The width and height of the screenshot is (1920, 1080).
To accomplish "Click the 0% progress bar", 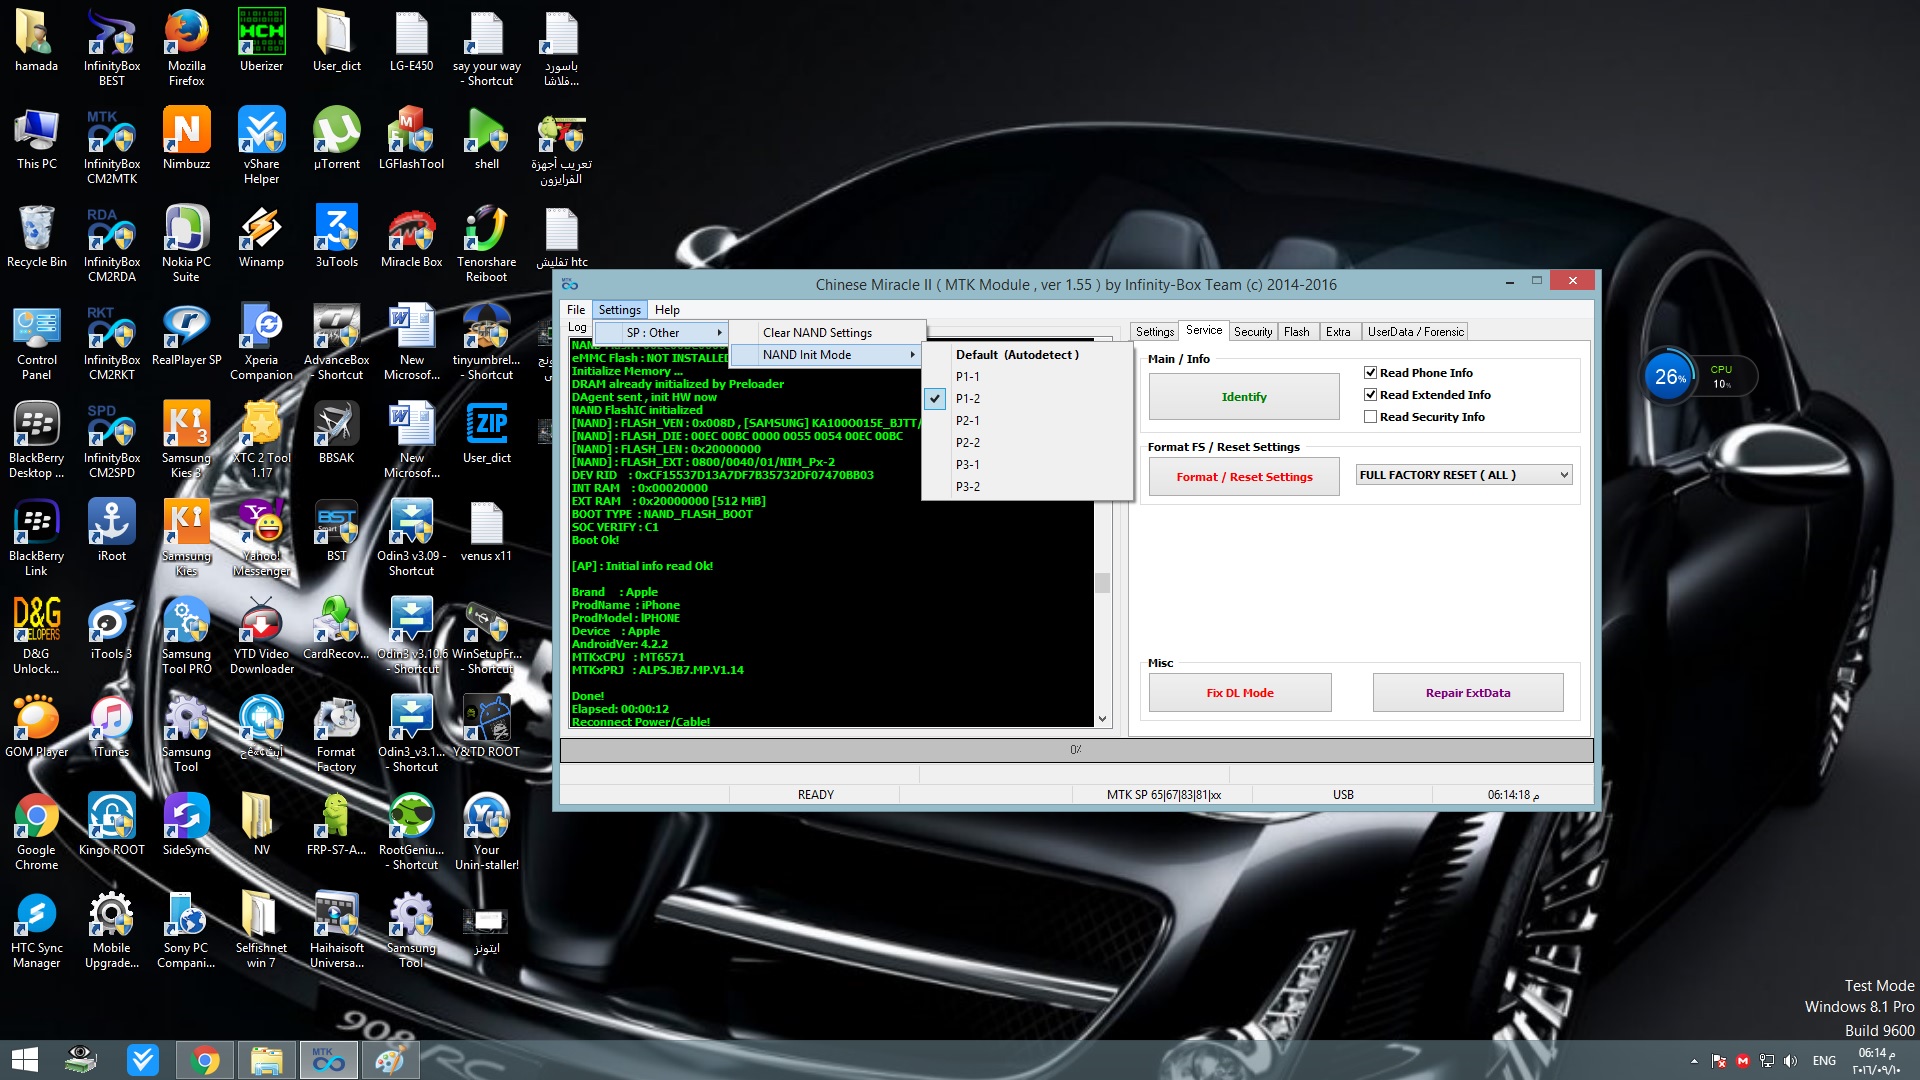I will pyautogui.click(x=1076, y=750).
